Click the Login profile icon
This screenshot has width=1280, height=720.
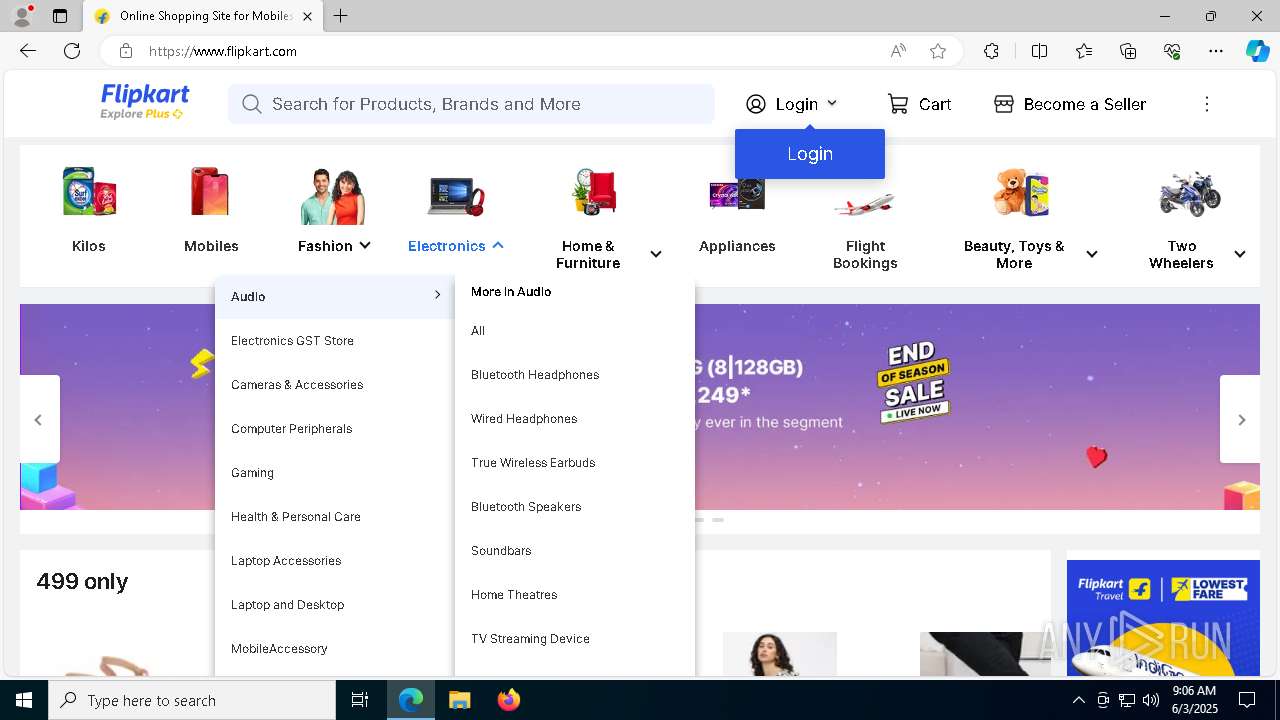click(x=756, y=104)
